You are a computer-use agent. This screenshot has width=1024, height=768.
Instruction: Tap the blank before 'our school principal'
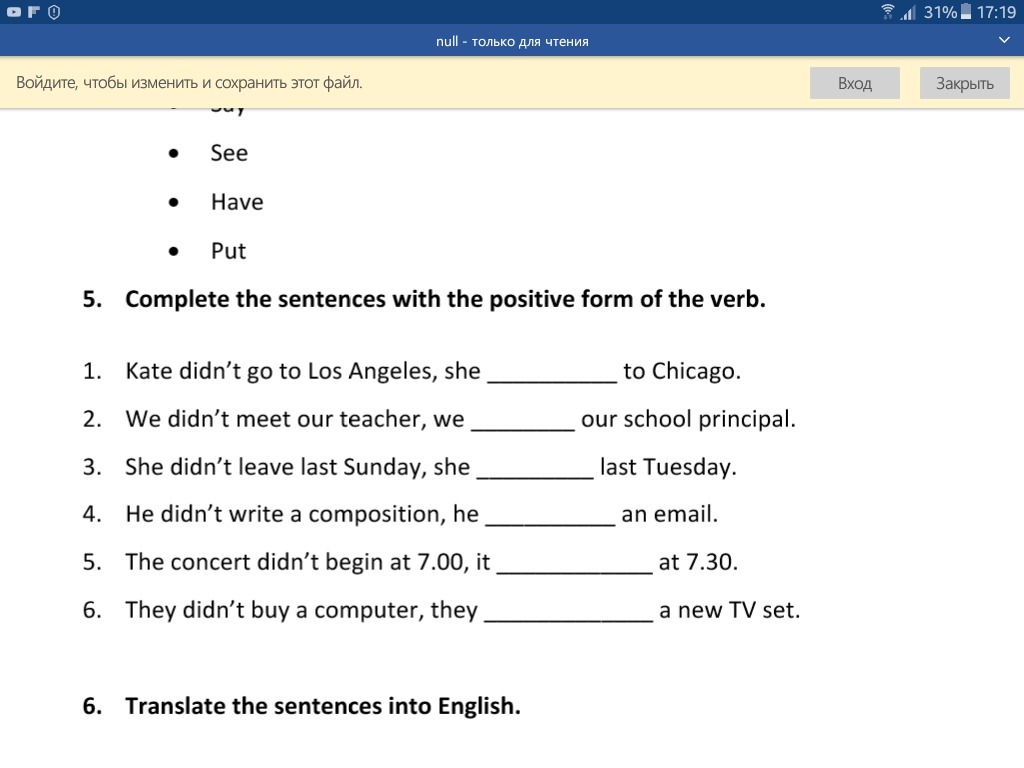click(x=523, y=421)
